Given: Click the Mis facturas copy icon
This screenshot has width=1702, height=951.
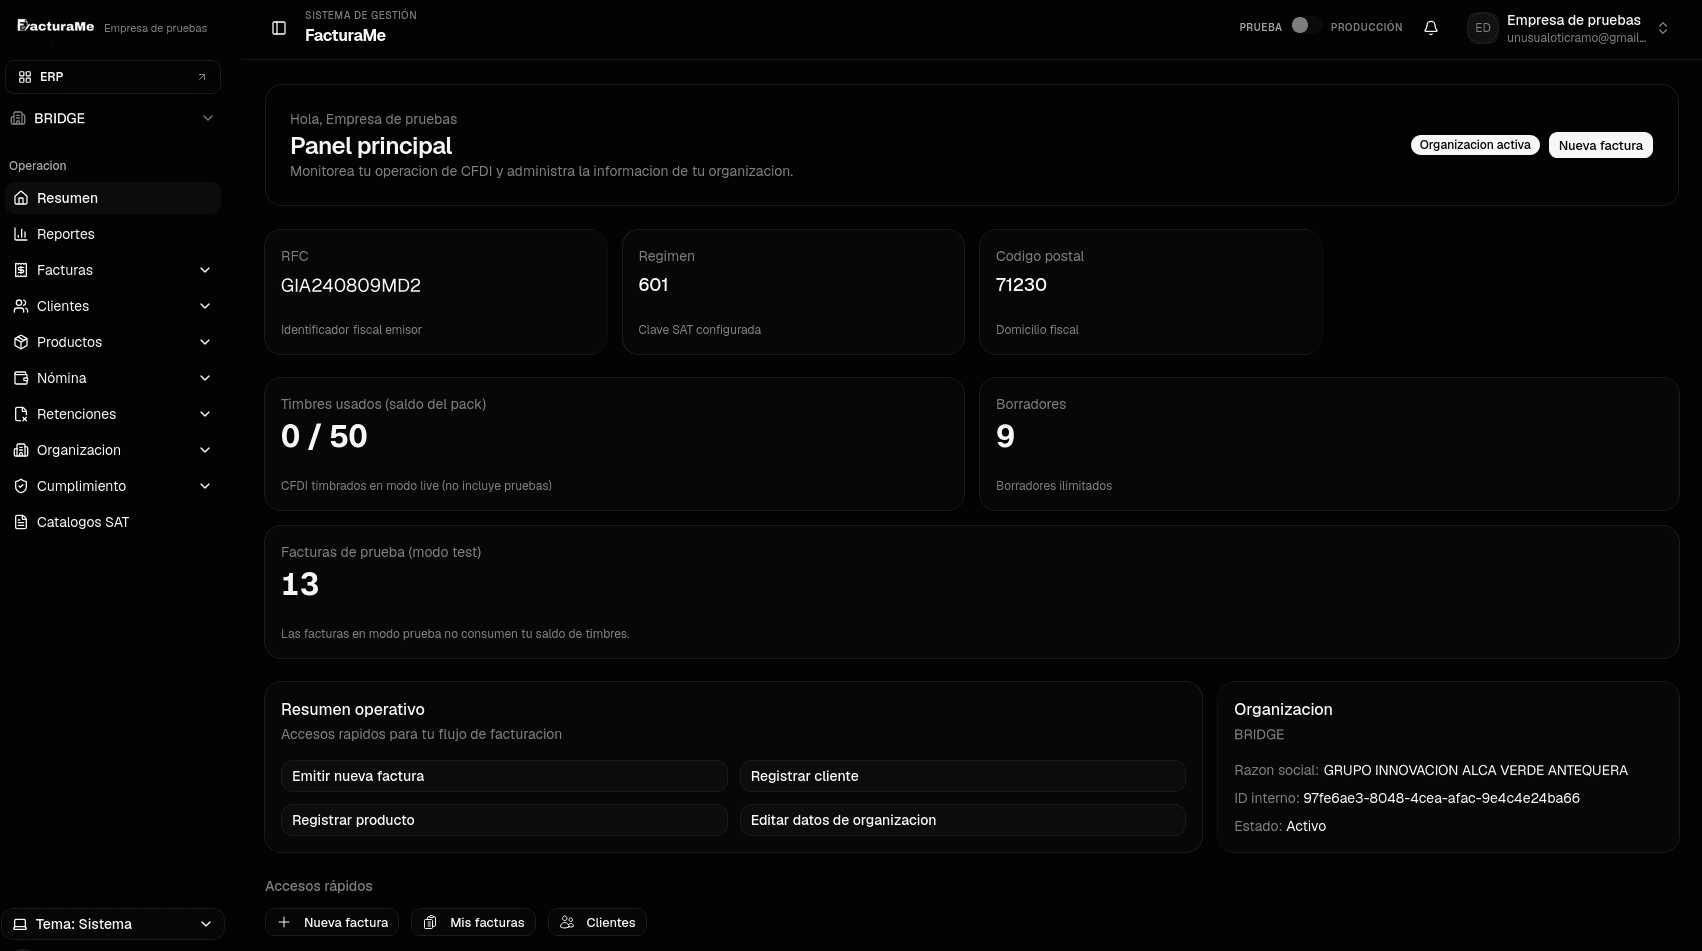Looking at the screenshot, I should (x=430, y=922).
